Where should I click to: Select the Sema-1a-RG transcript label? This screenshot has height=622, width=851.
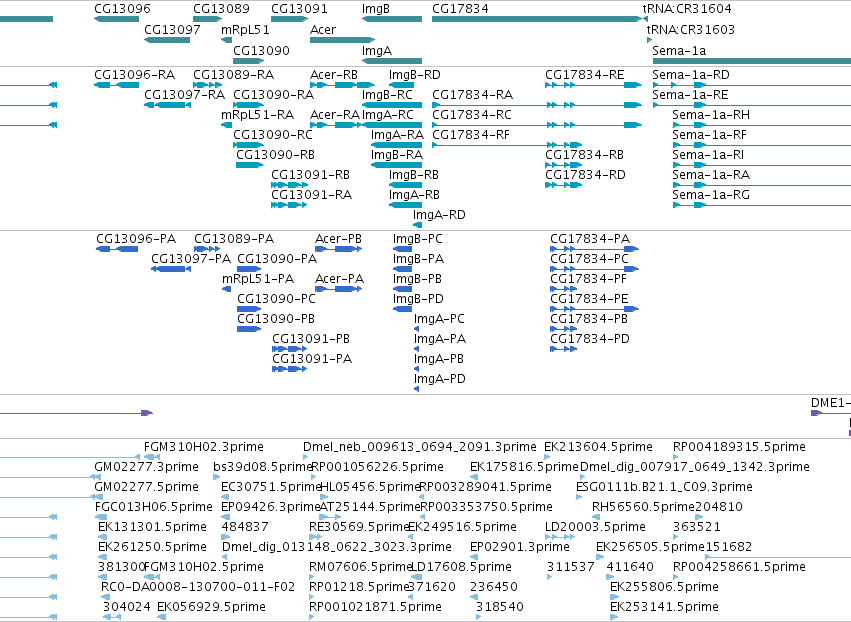coord(711,195)
